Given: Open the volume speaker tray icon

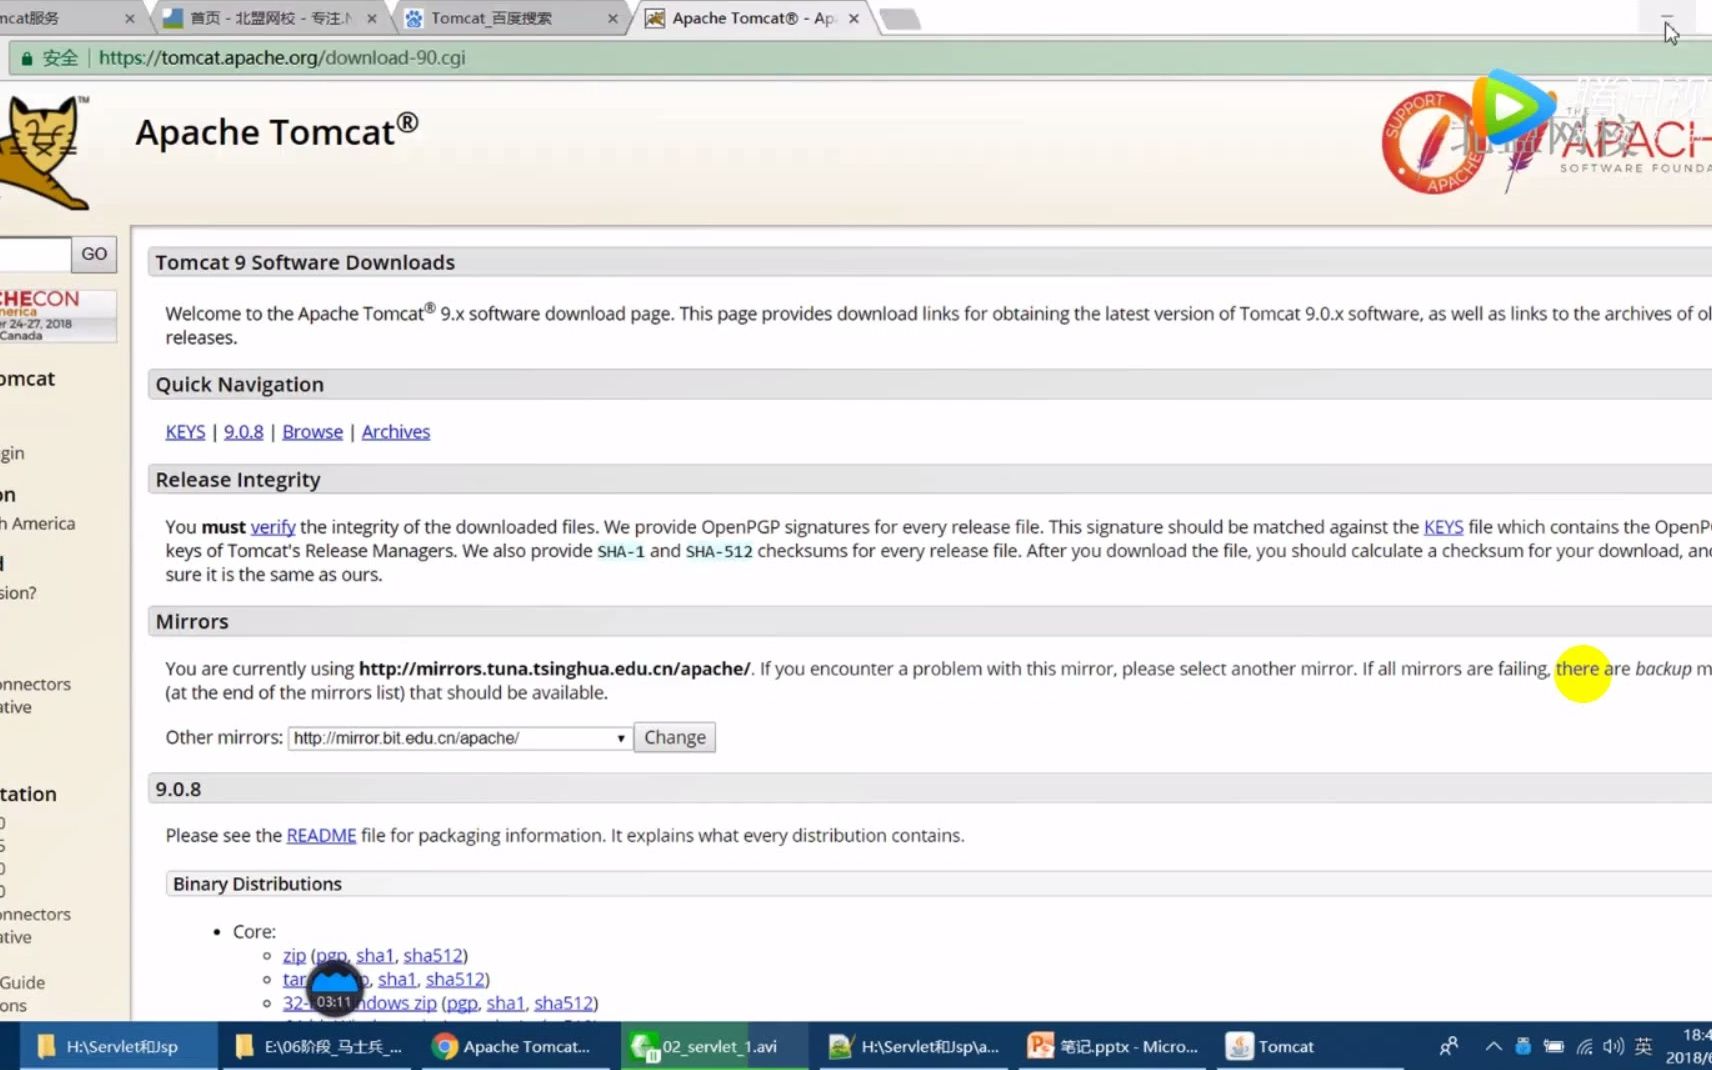Looking at the screenshot, I should pyautogui.click(x=1614, y=1046).
